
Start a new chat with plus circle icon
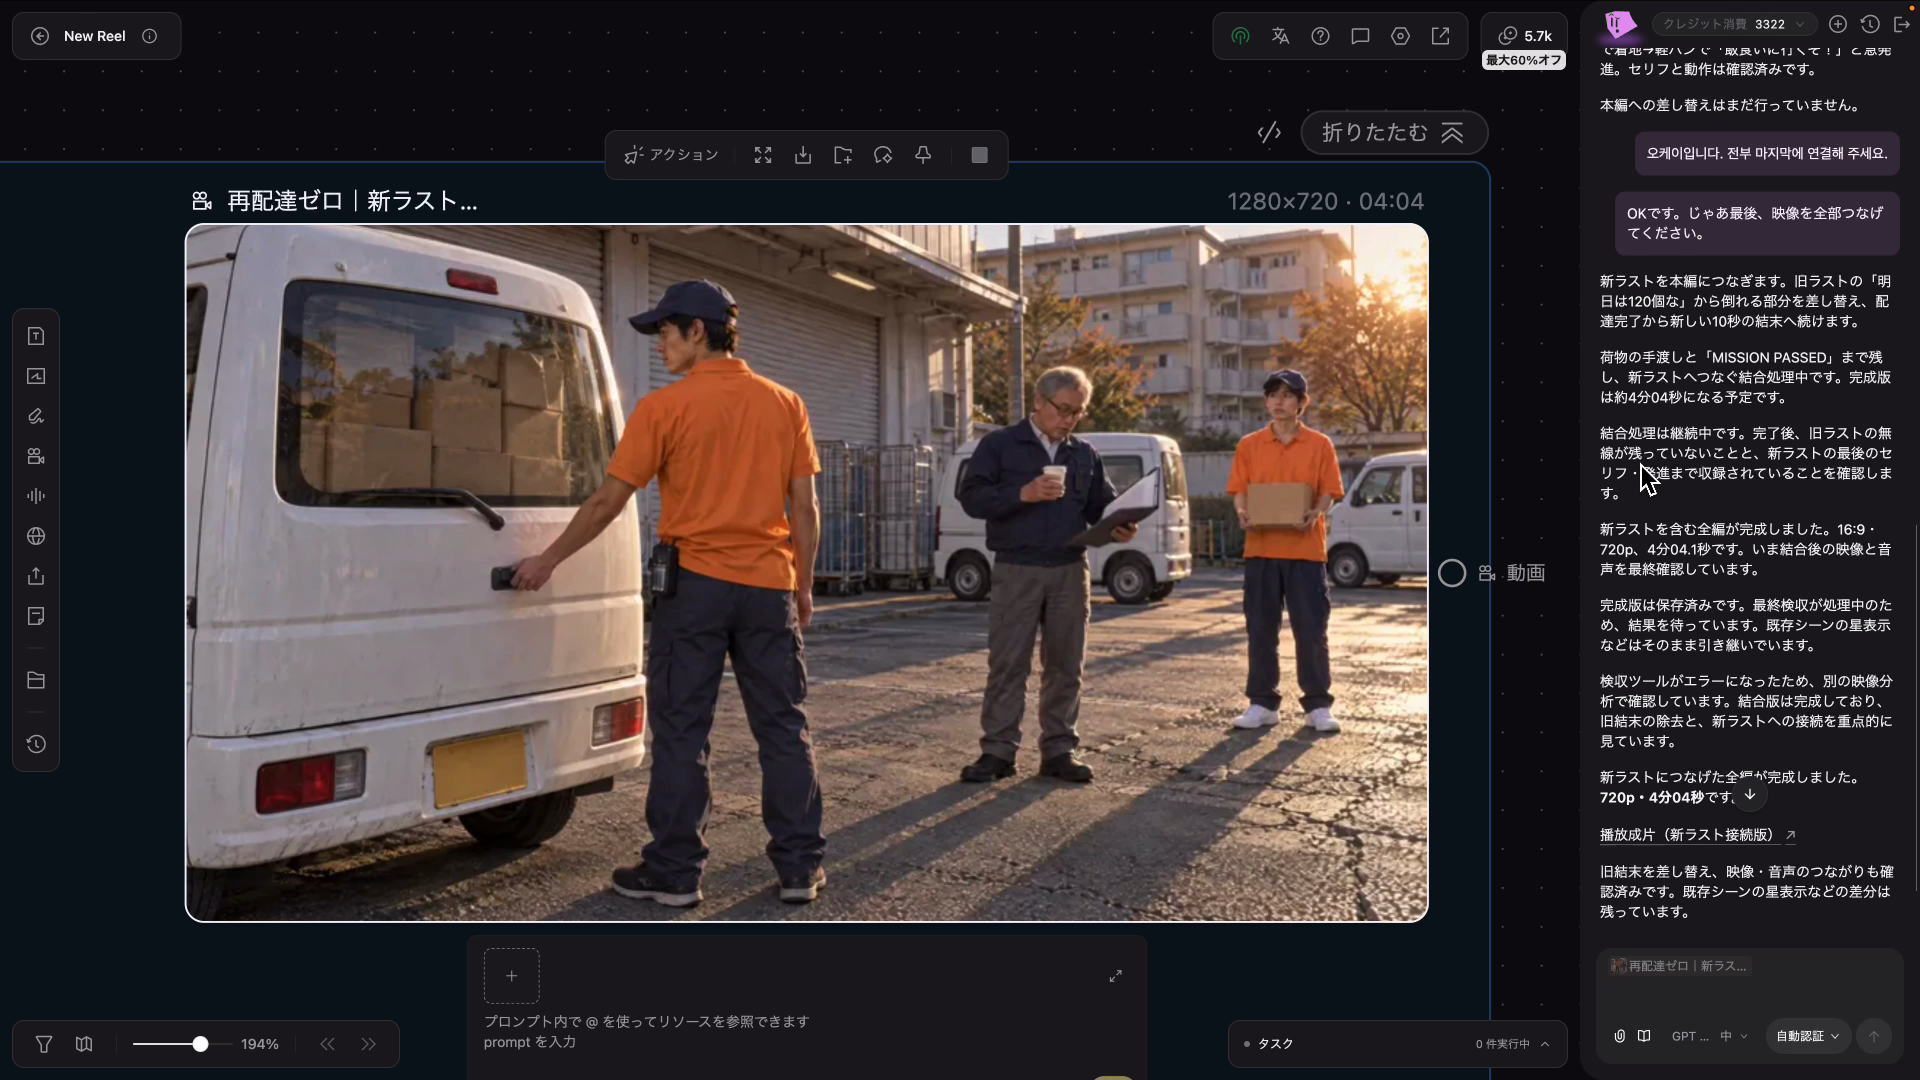pos(1838,24)
